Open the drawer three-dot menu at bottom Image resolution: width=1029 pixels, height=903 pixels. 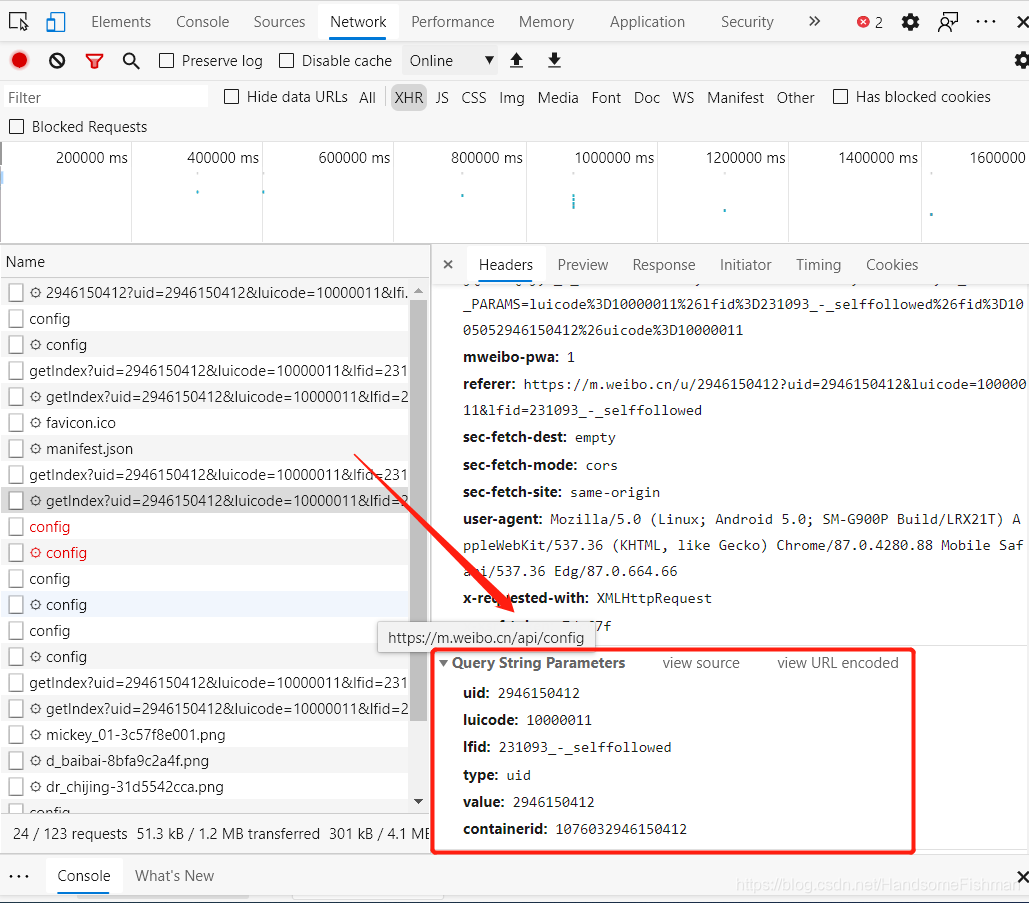pos(19,876)
